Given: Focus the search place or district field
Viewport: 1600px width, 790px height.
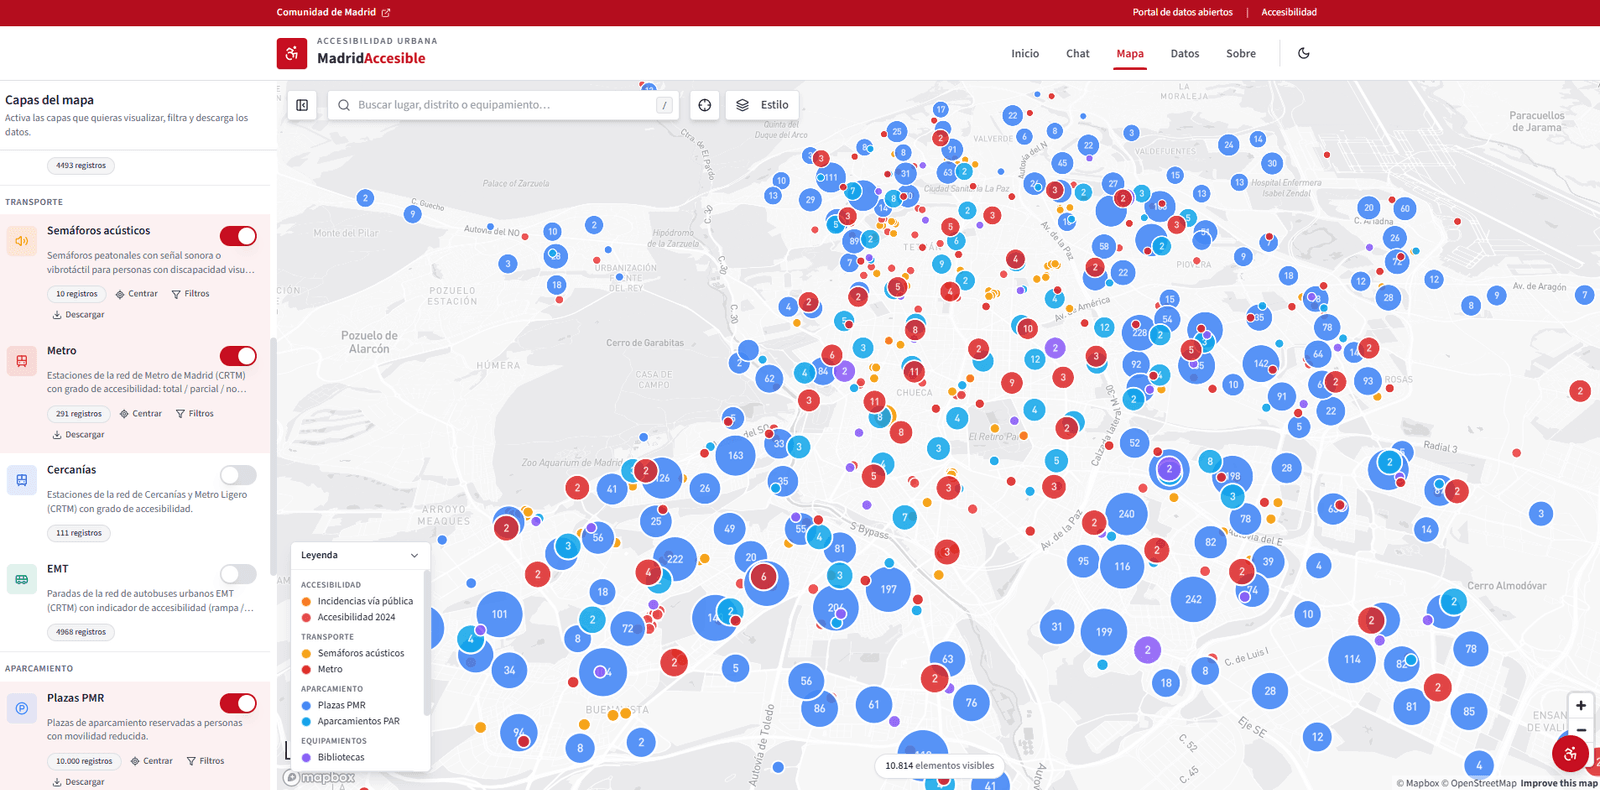Looking at the screenshot, I should pyautogui.click(x=503, y=105).
